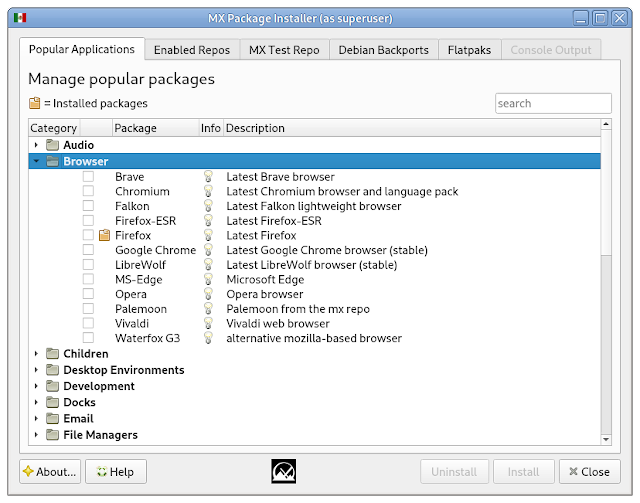
Task: Click the Package column header
Action: tap(155, 128)
